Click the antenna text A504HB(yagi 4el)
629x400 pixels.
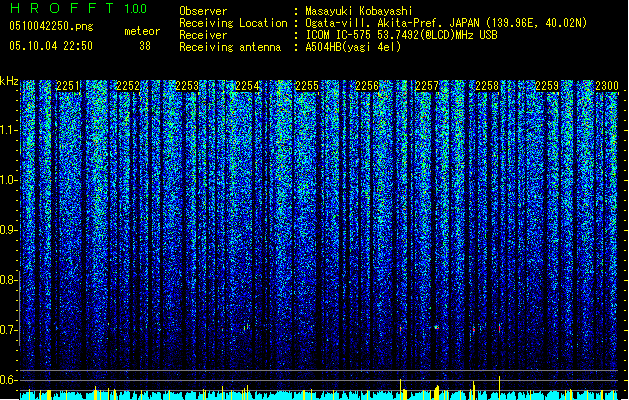pos(353,47)
